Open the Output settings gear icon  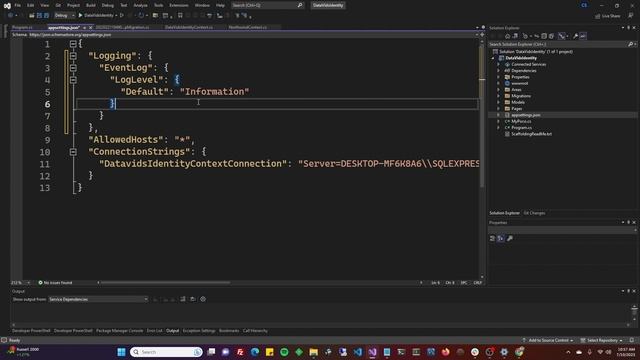(203, 299)
